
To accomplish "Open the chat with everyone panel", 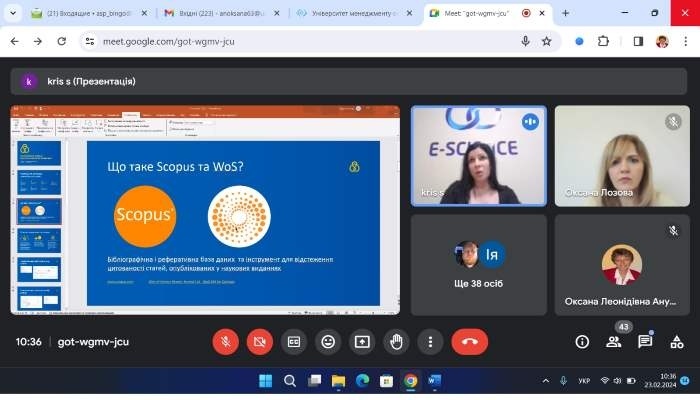I will click(x=645, y=342).
